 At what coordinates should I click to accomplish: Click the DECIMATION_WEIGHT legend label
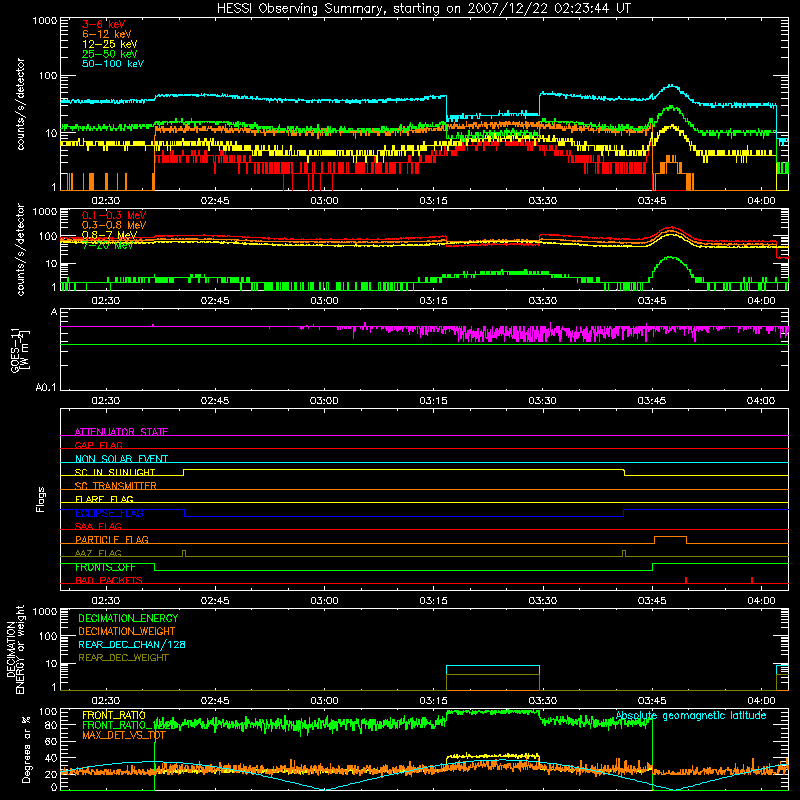(127, 631)
